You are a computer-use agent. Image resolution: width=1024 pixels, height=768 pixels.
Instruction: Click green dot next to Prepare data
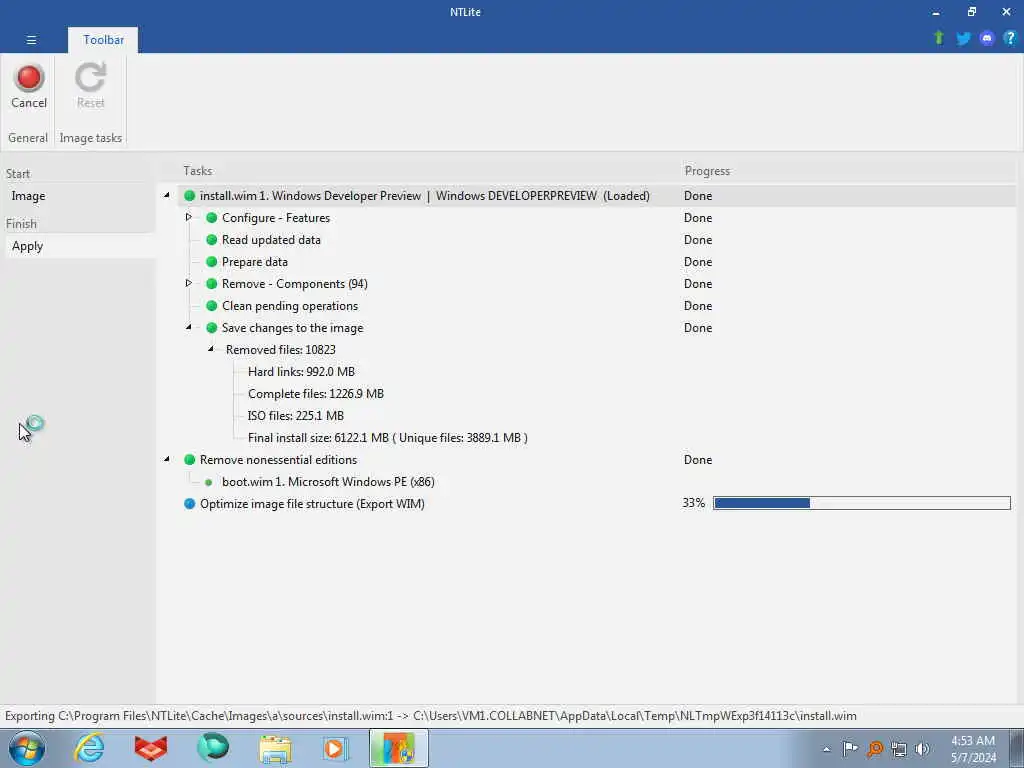click(x=212, y=262)
